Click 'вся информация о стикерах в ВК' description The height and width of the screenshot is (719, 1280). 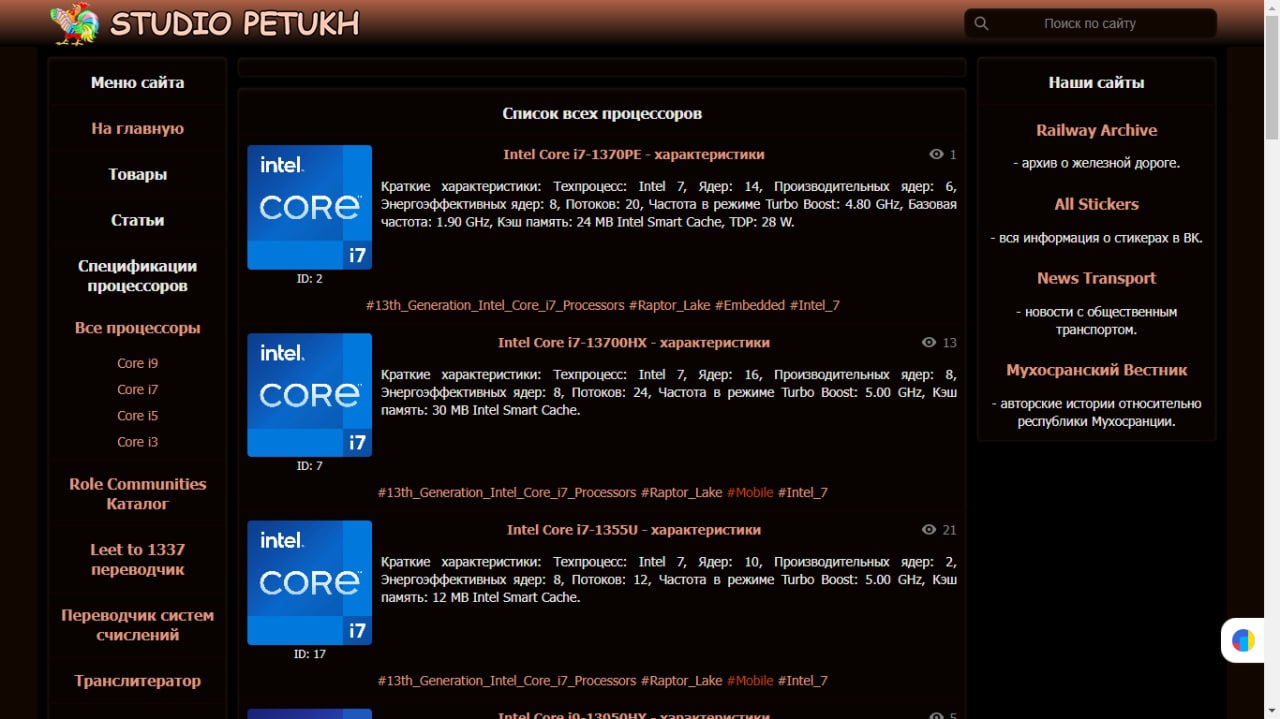(1097, 238)
